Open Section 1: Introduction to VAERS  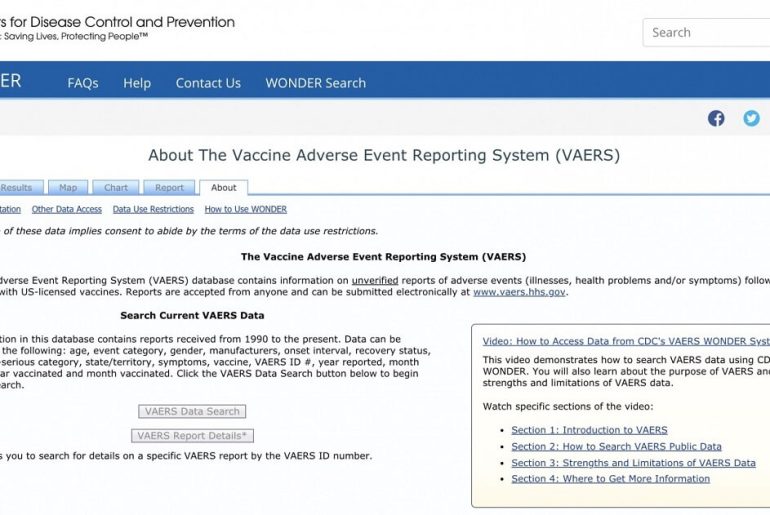(x=589, y=430)
